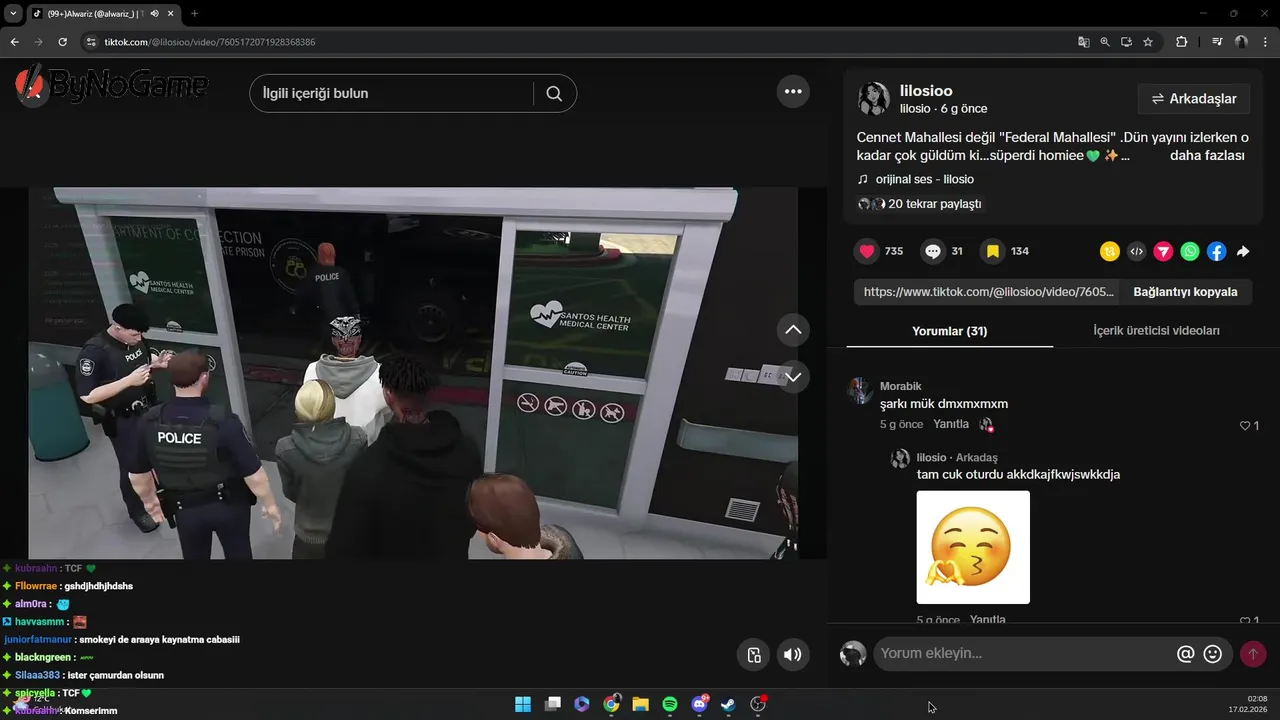The image size is (1280, 720).
Task: Go to previous video with up chevron
Action: pyautogui.click(x=793, y=329)
